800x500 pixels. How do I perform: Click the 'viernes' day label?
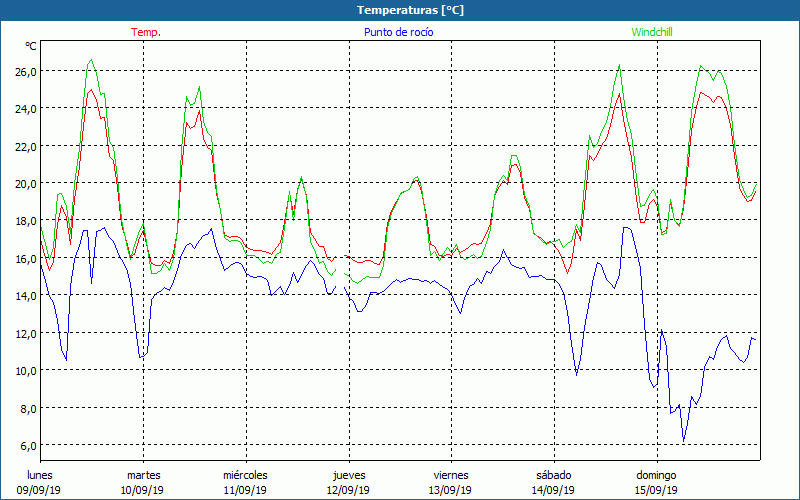pyautogui.click(x=451, y=475)
